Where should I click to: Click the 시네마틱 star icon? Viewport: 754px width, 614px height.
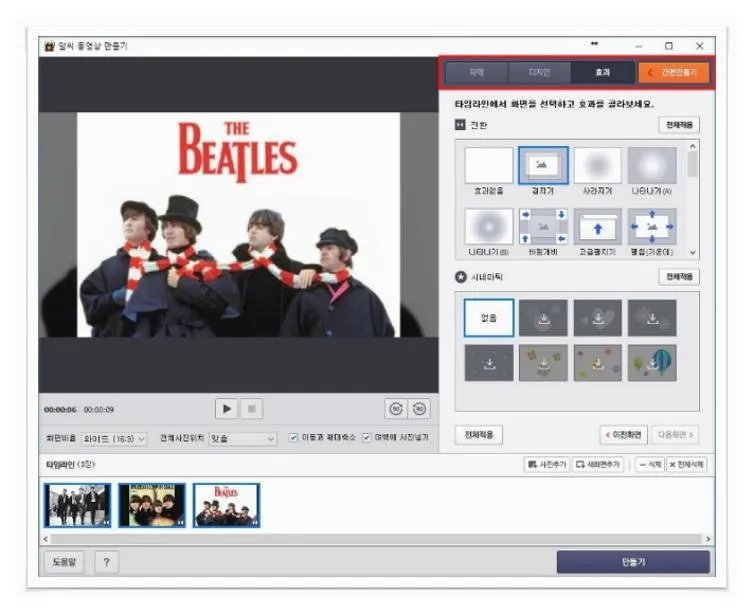click(x=460, y=277)
